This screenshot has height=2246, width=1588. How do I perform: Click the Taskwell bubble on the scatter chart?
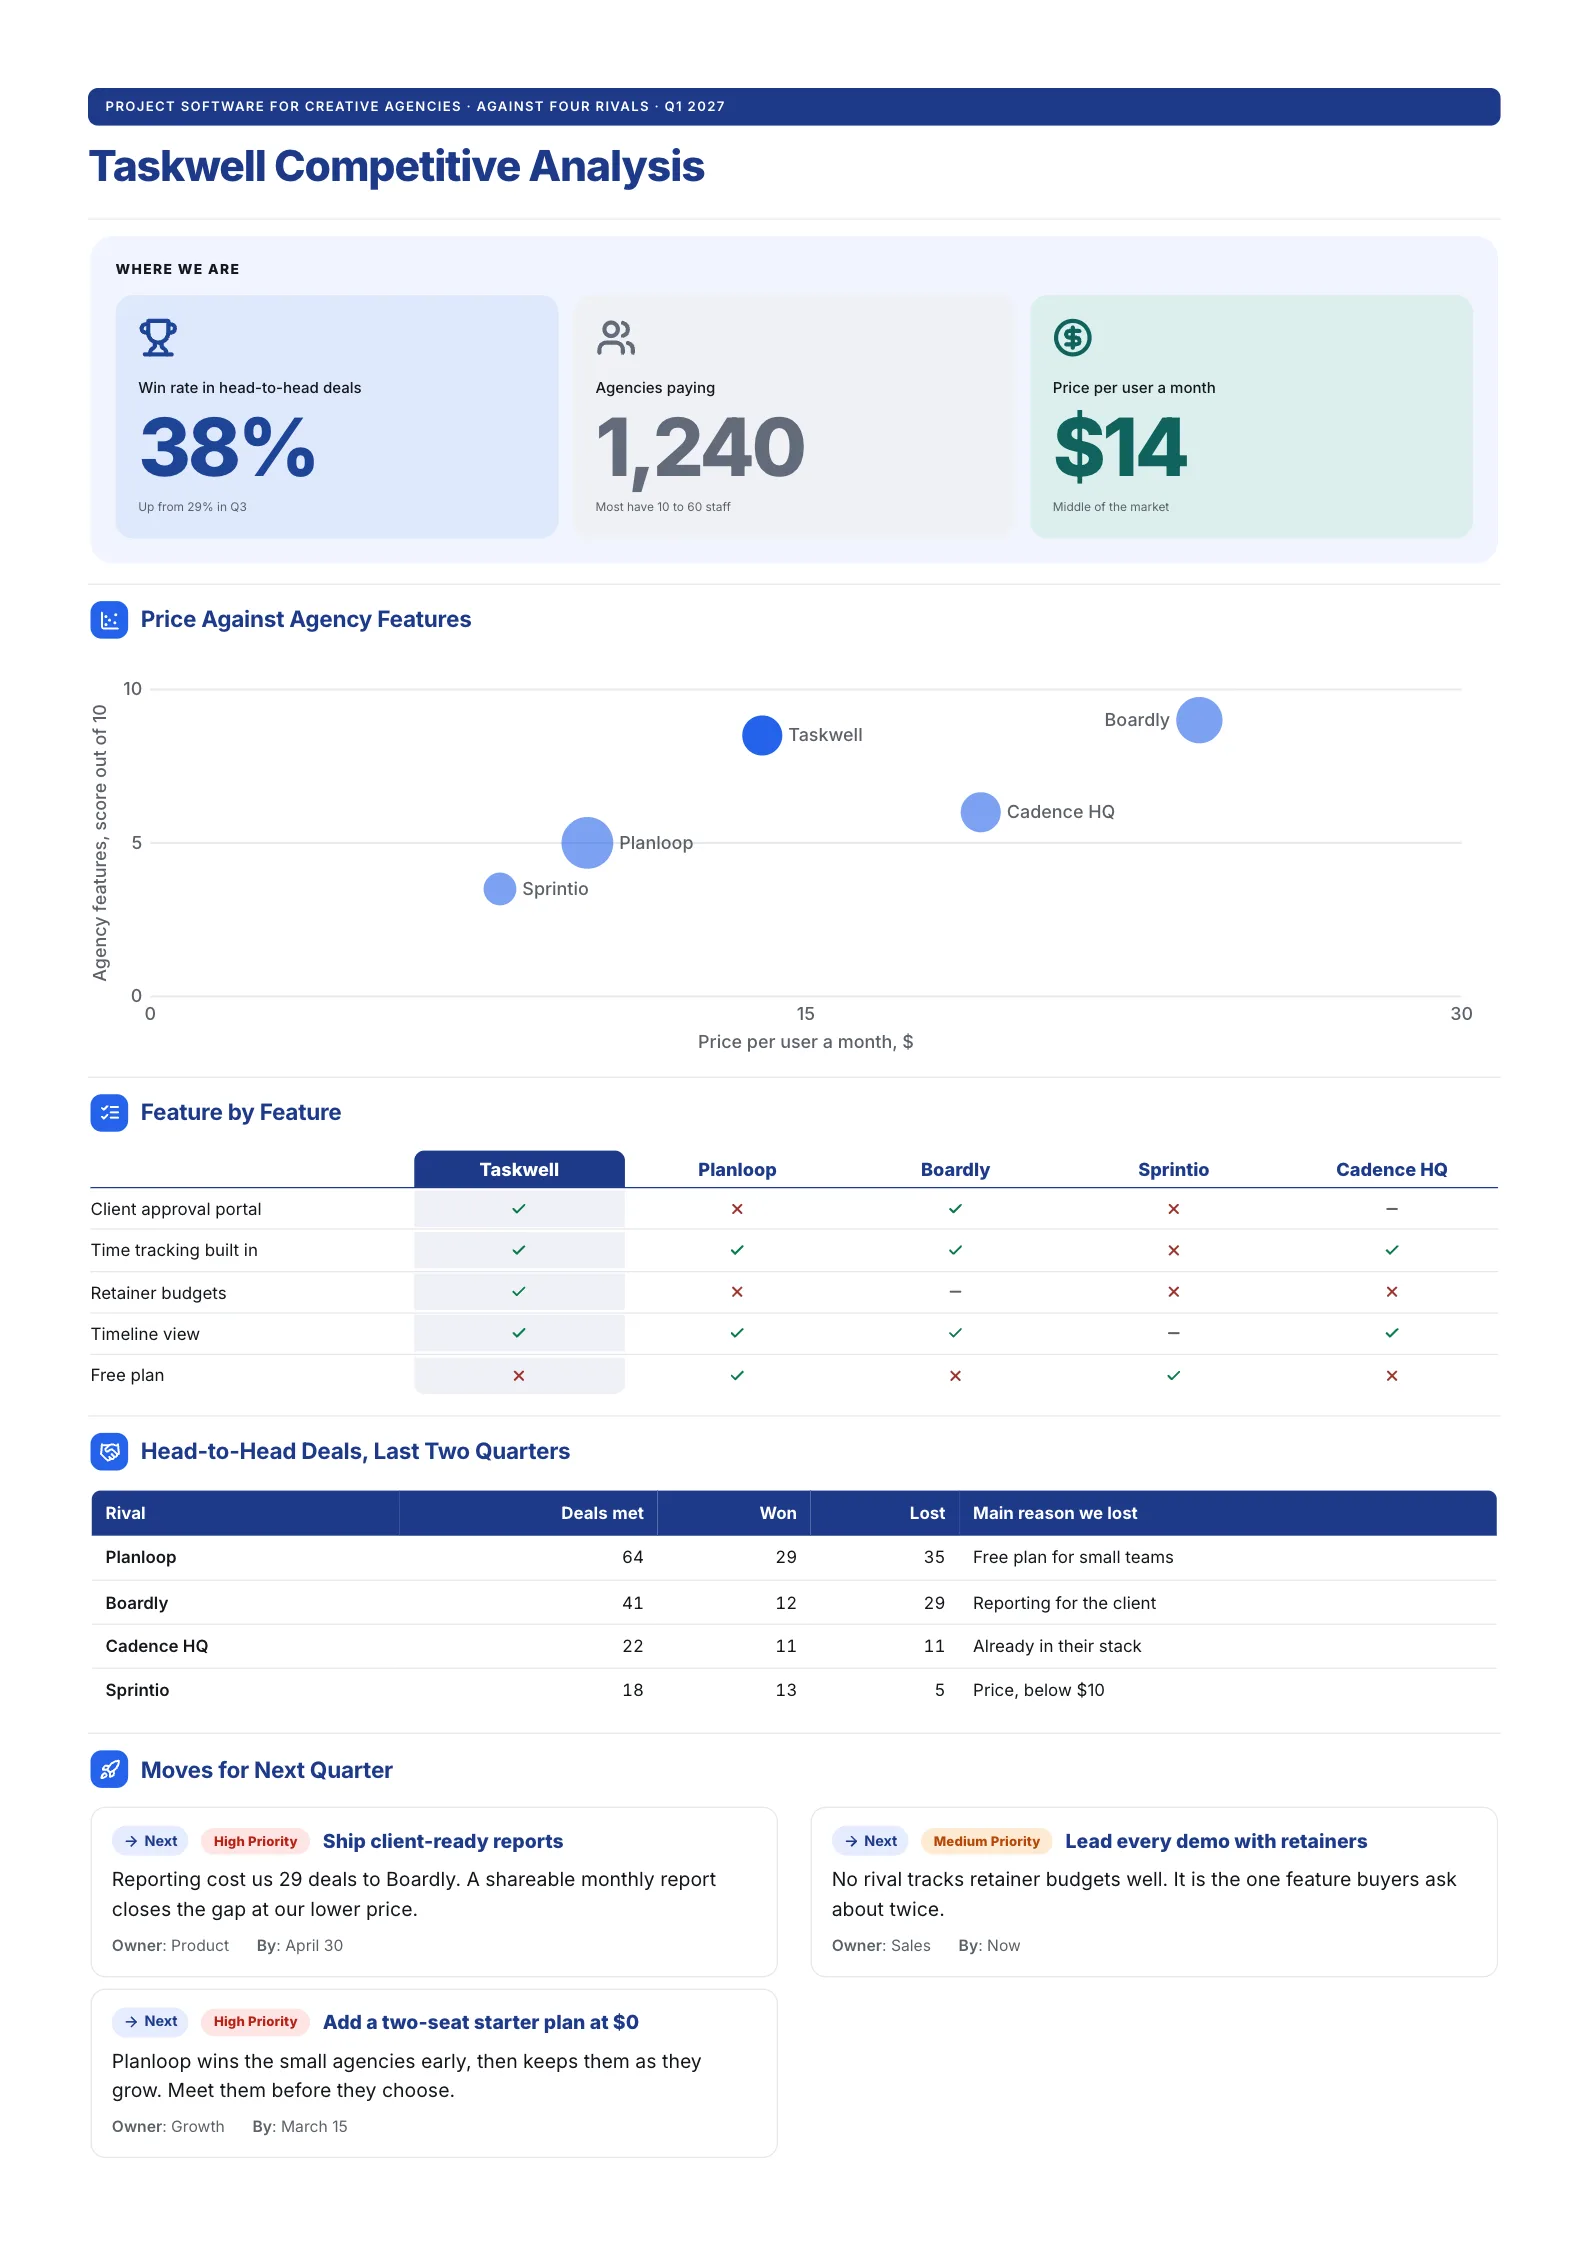coord(762,736)
